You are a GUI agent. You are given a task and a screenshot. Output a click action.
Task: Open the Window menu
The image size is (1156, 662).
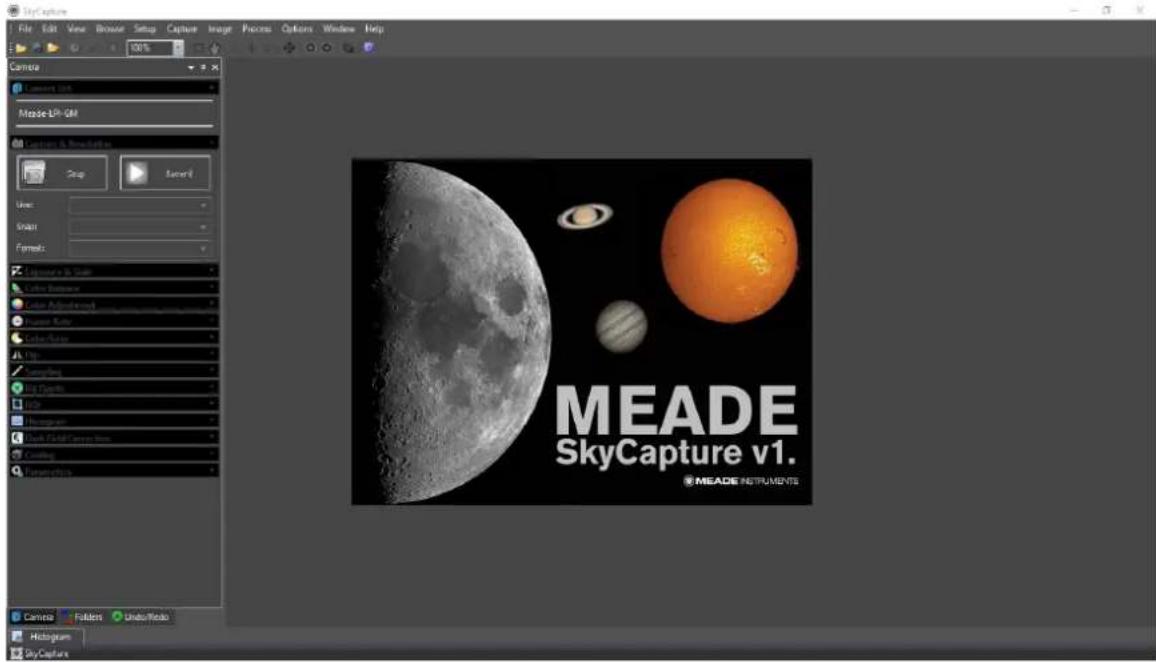click(x=338, y=29)
